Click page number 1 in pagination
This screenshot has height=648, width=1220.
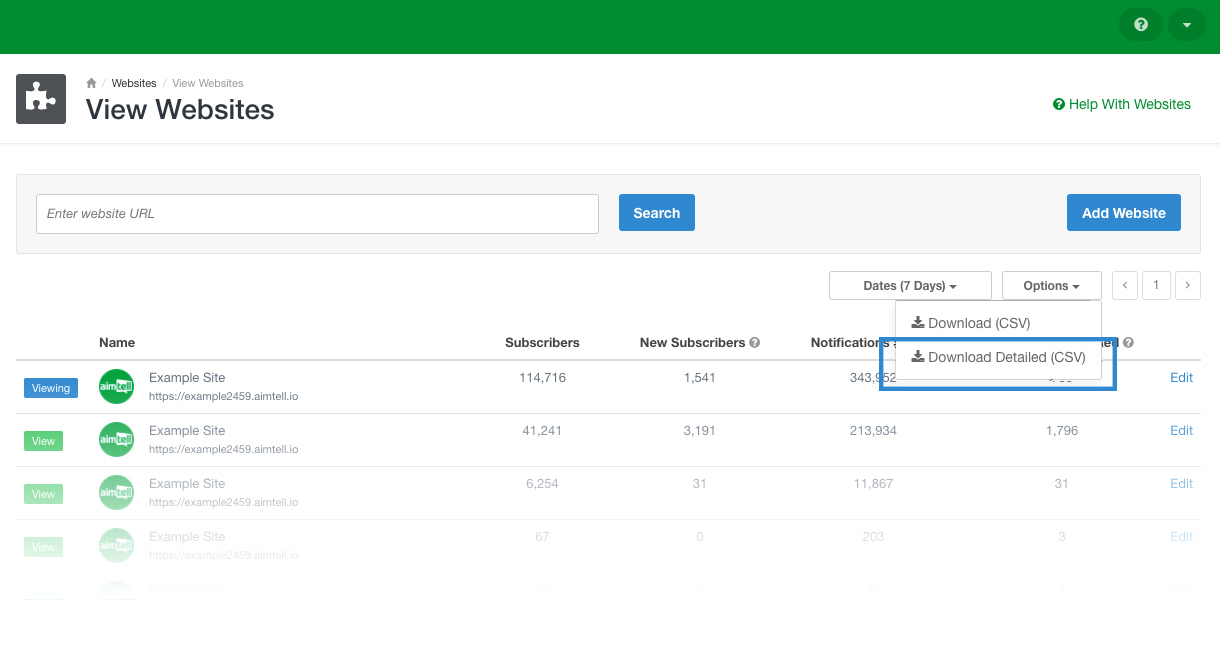tap(1156, 286)
